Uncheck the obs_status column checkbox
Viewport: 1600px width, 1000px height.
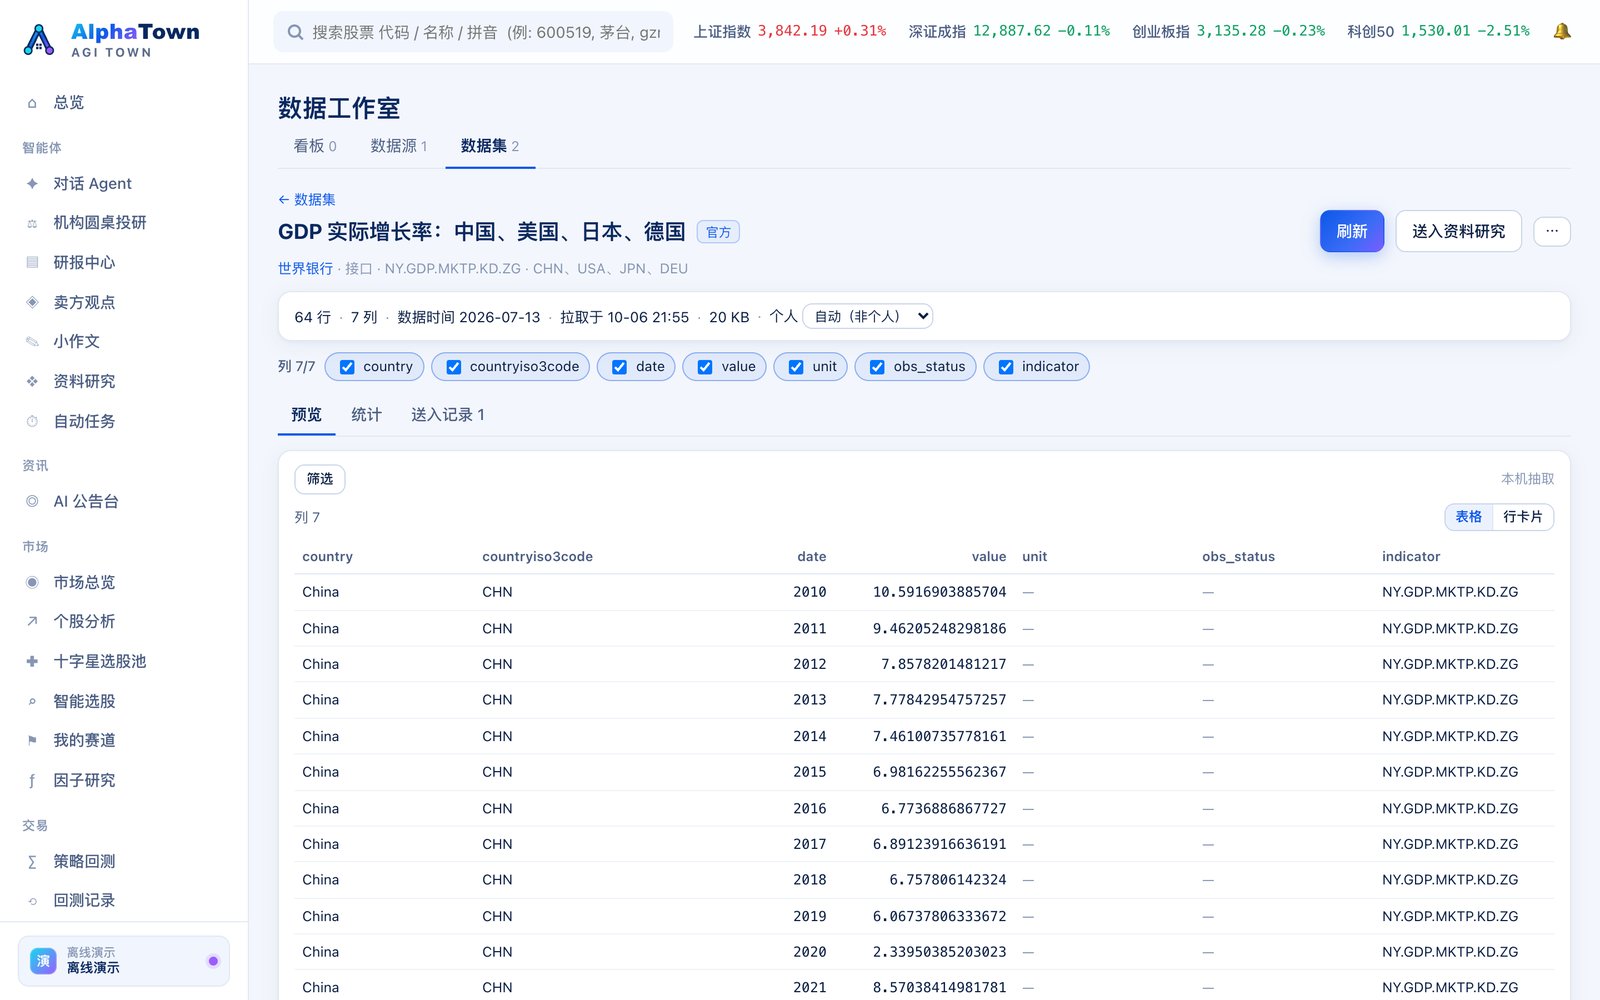click(877, 367)
